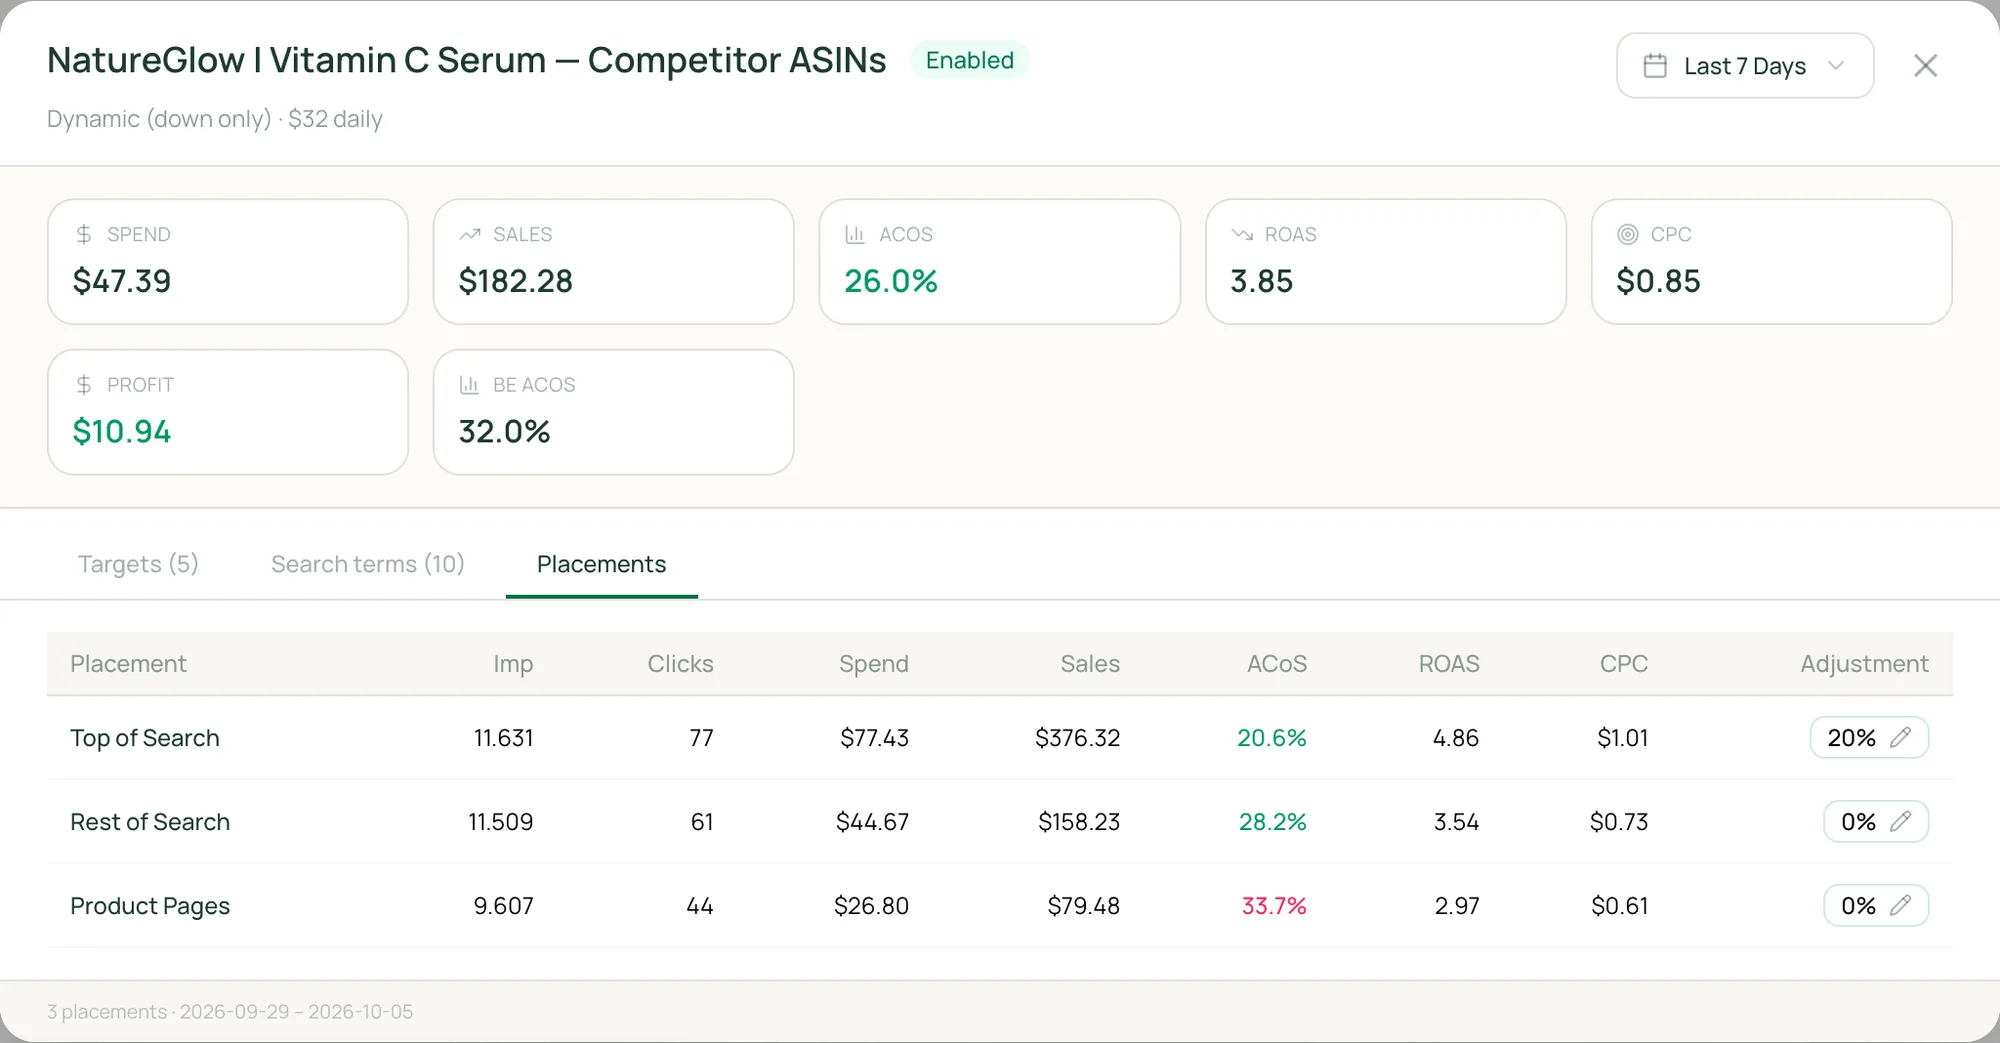Sort by the ROAS column header
Screen dimensions: 2000x1043
pos(1448,664)
